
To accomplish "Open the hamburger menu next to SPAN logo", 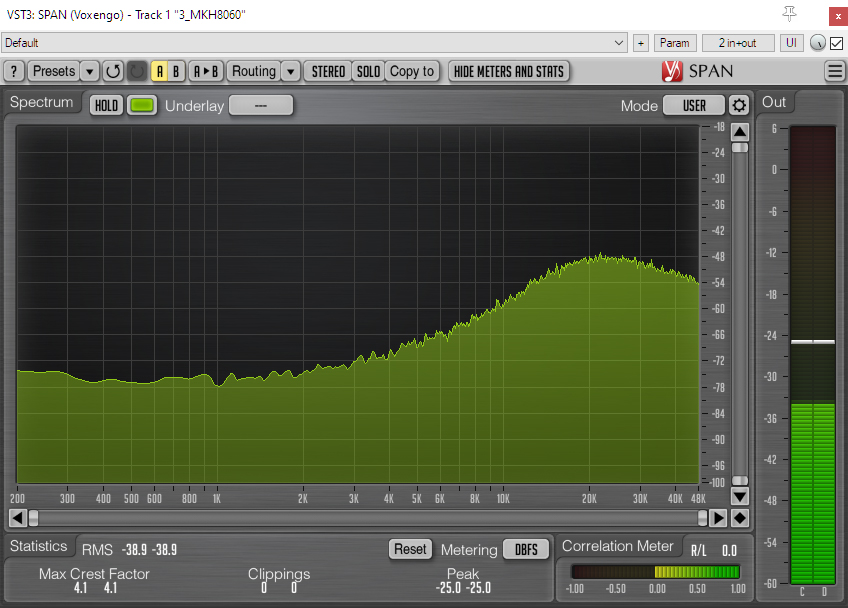I will pyautogui.click(x=835, y=71).
